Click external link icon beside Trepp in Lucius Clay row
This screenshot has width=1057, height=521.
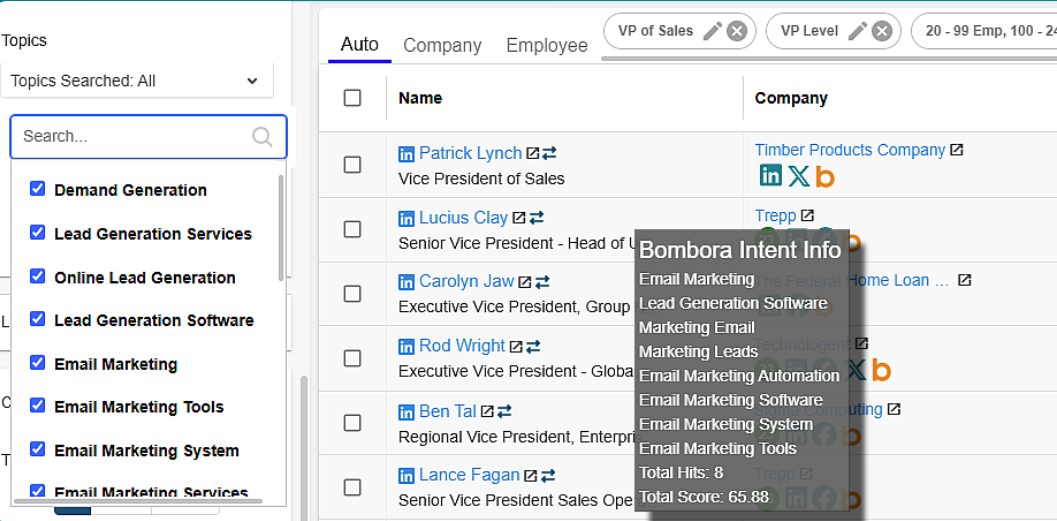807,215
